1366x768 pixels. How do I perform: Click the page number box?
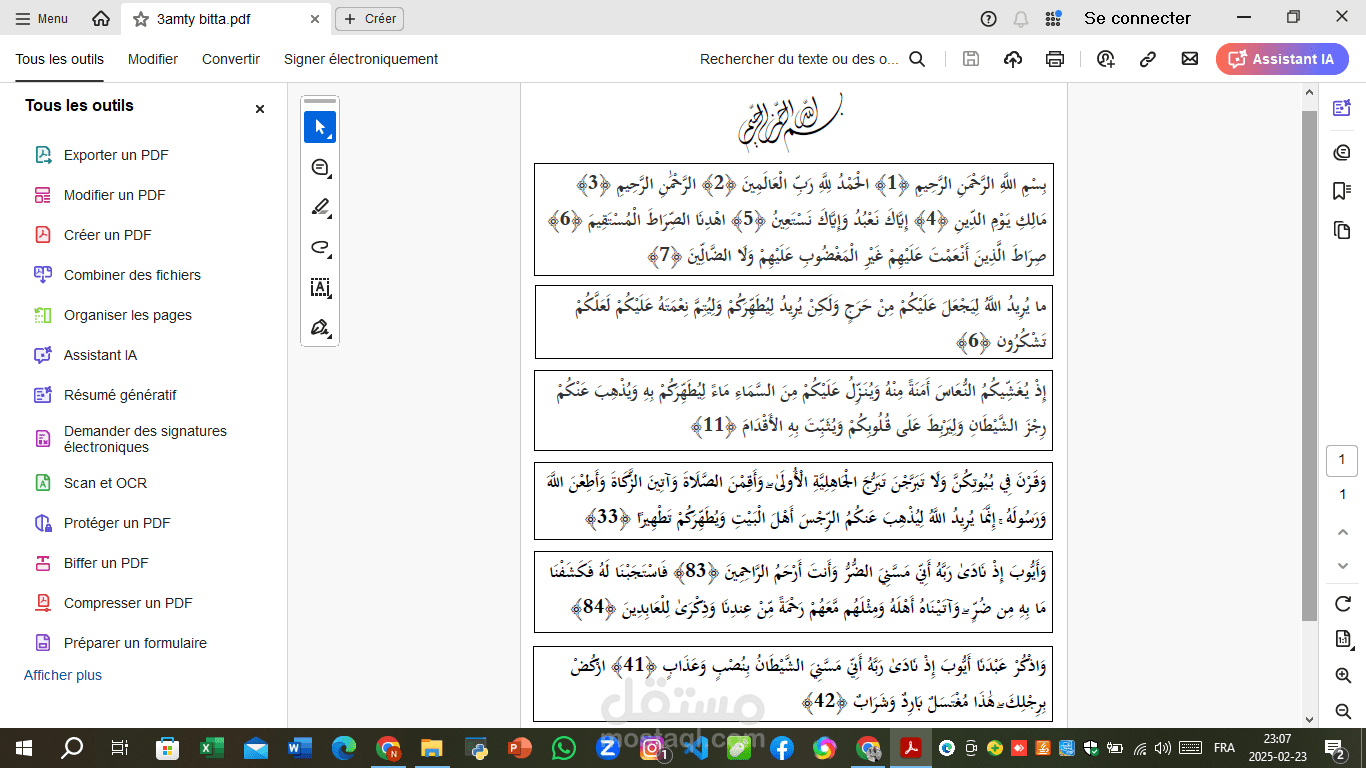coord(1342,461)
